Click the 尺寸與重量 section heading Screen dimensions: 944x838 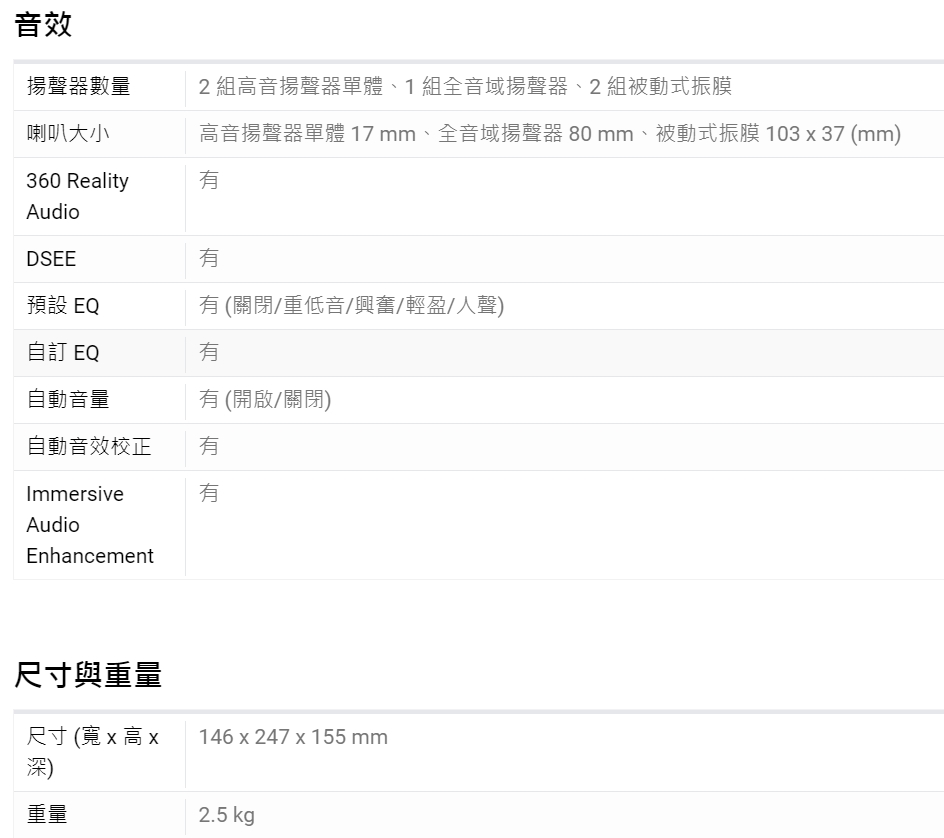(88, 676)
